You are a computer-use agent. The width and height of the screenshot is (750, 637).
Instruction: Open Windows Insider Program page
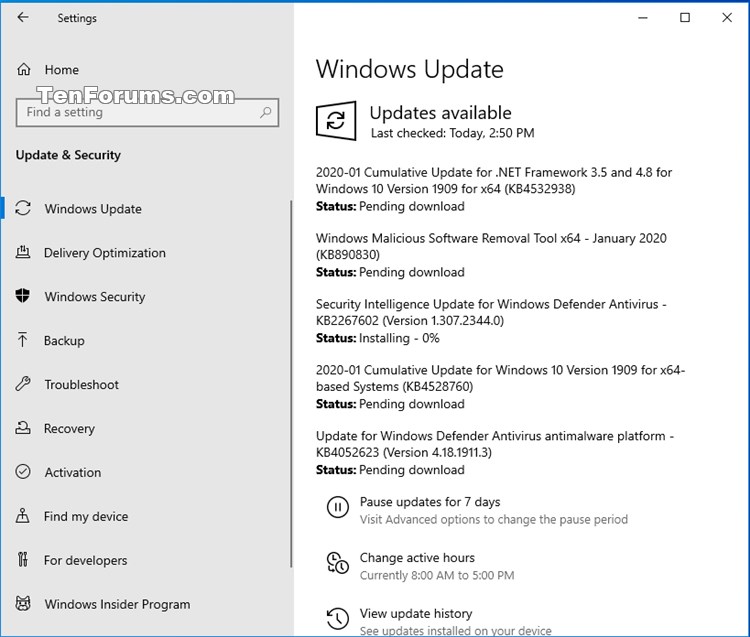pyautogui.click(x=117, y=604)
